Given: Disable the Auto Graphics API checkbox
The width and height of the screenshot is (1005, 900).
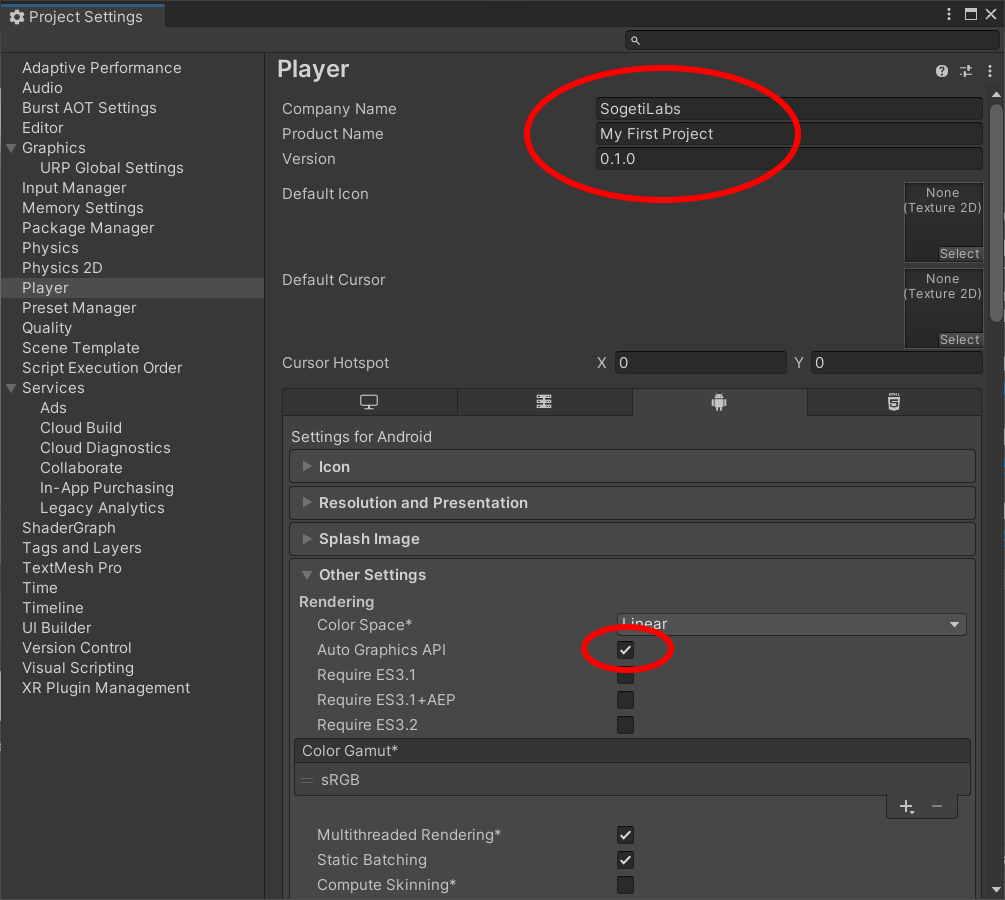Looking at the screenshot, I should (x=625, y=650).
